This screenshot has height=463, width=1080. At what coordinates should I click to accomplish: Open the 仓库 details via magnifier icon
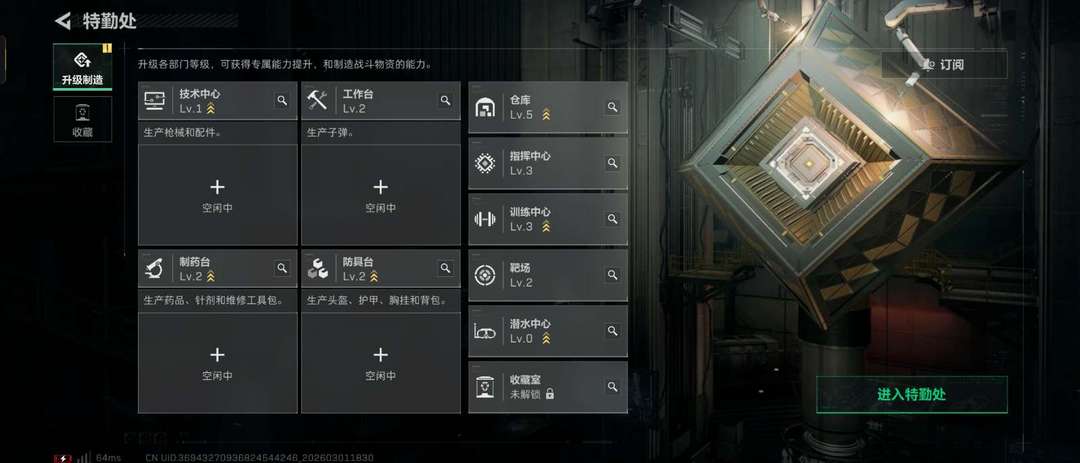pyautogui.click(x=612, y=107)
